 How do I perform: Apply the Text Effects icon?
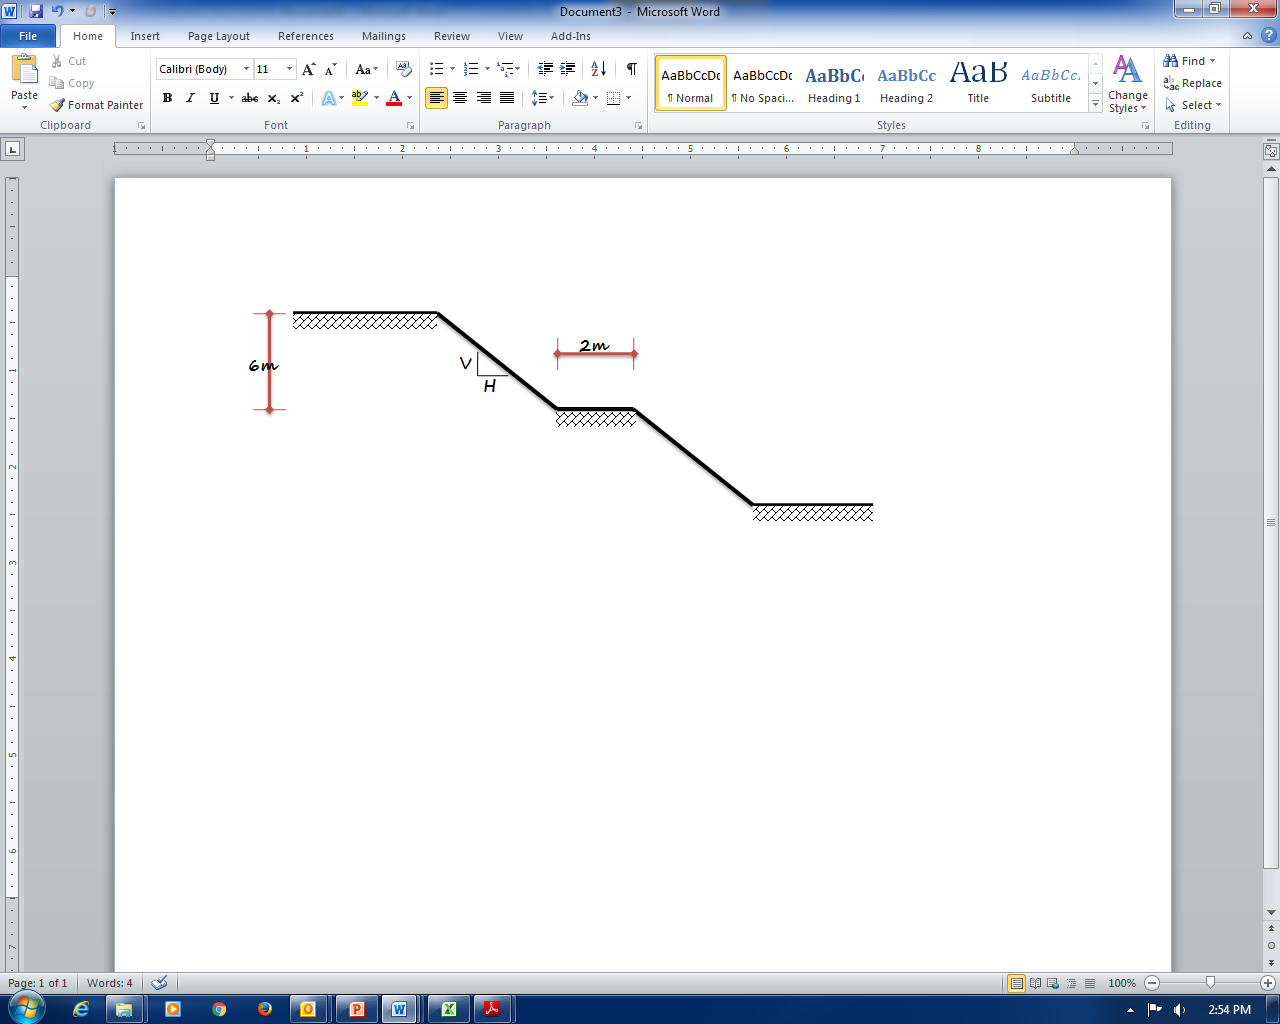pos(328,98)
